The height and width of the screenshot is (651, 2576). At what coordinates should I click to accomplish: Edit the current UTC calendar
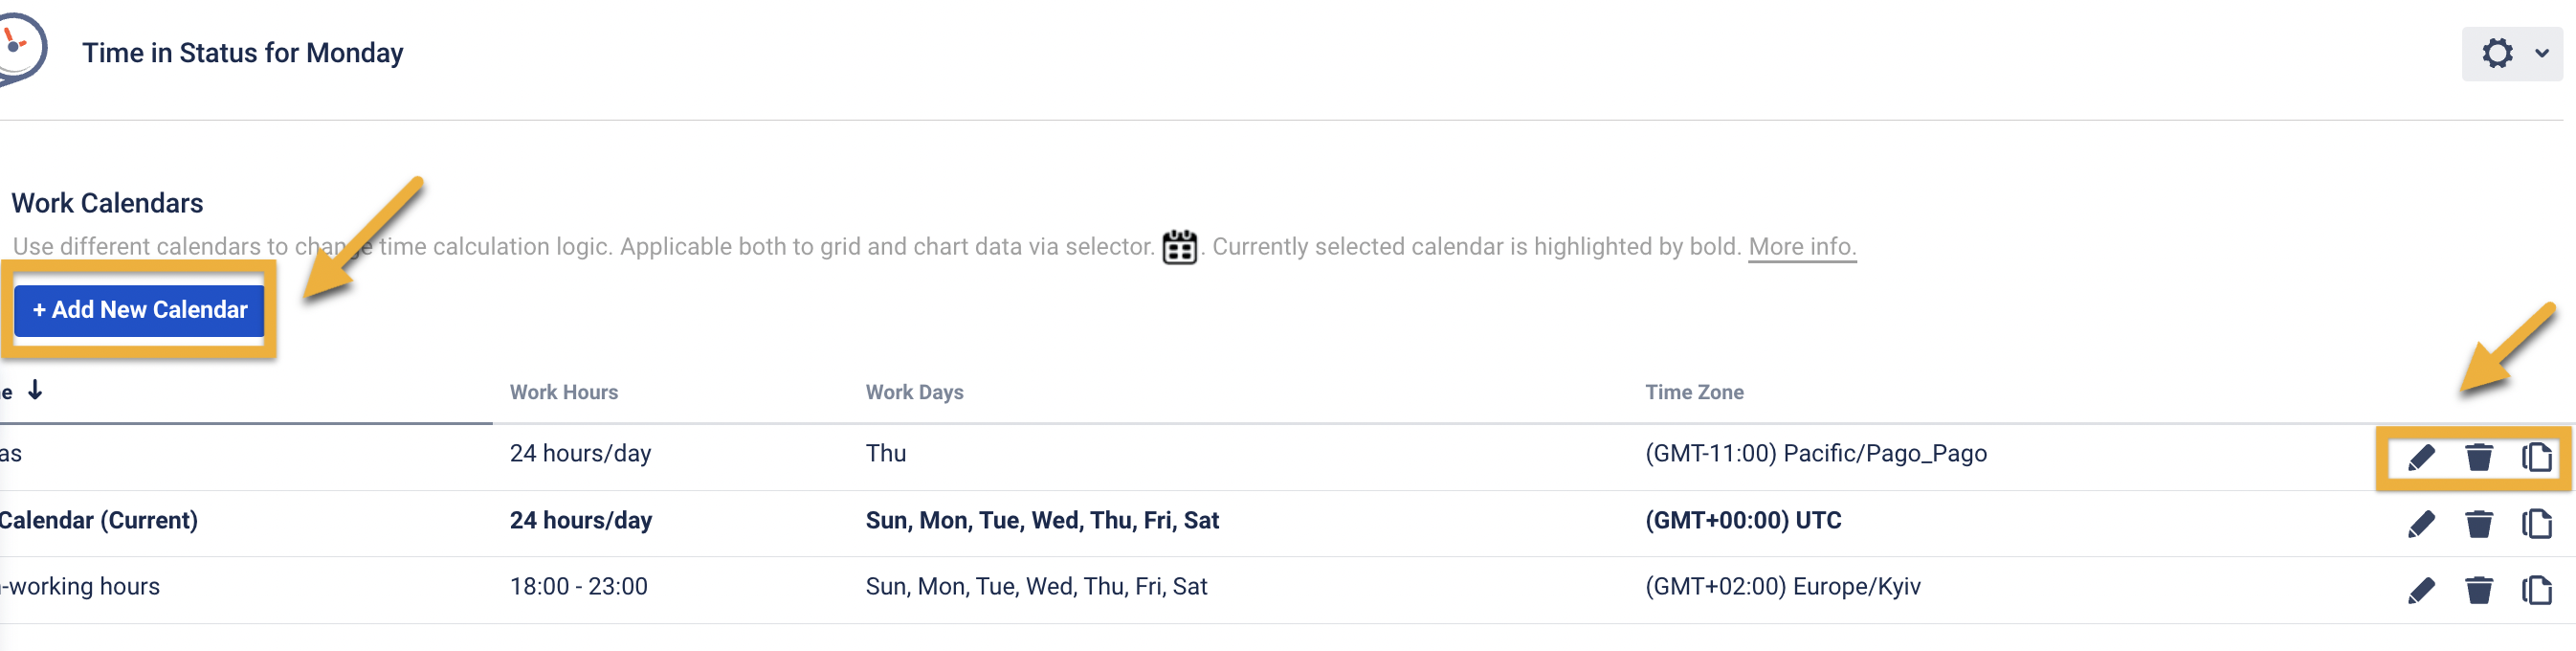coord(2420,524)
